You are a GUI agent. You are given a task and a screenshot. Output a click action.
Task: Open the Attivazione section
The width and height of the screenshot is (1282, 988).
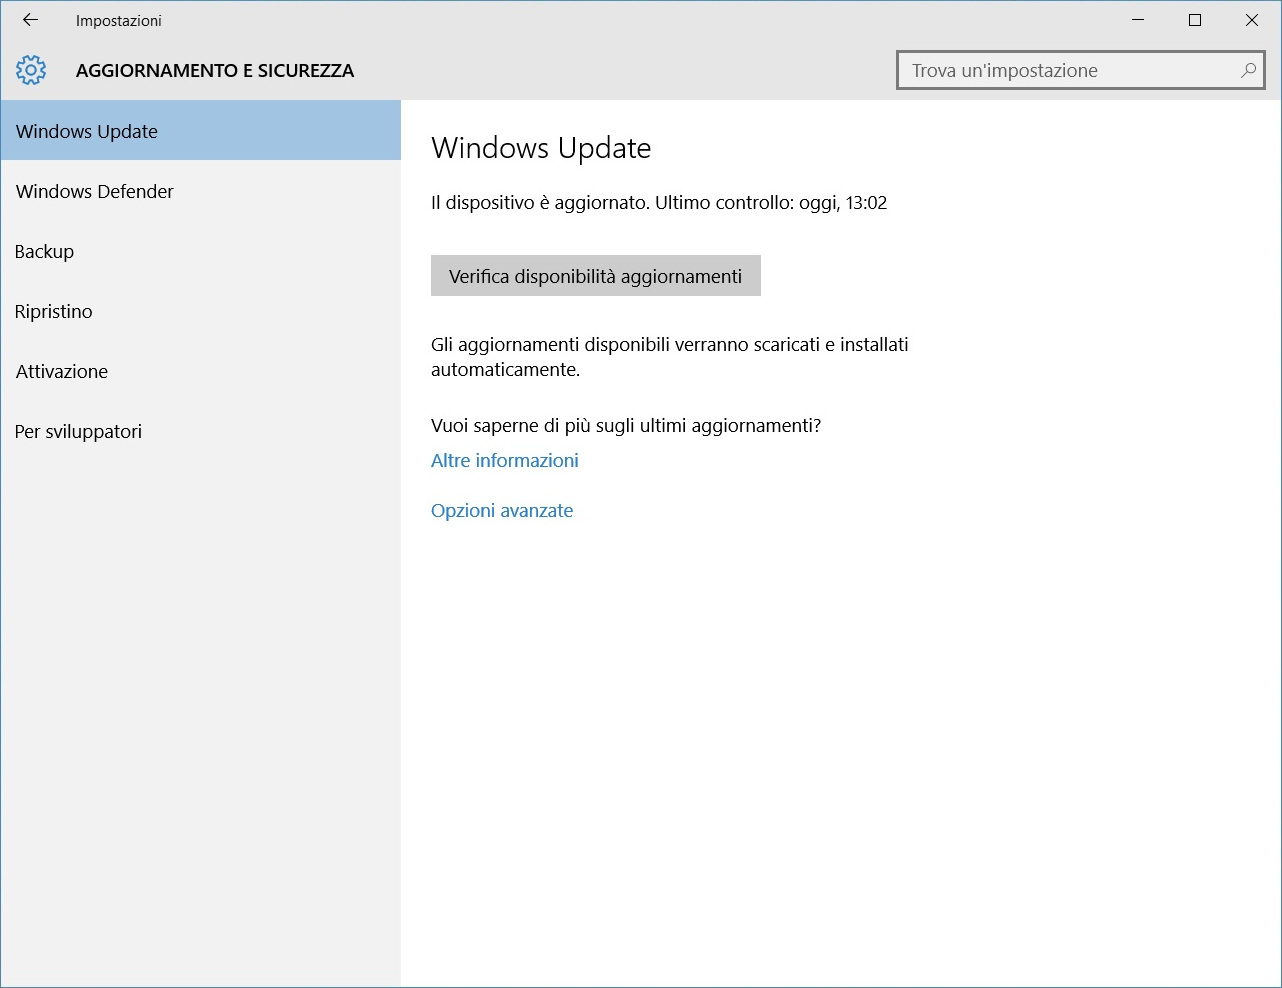pos(200,371)
